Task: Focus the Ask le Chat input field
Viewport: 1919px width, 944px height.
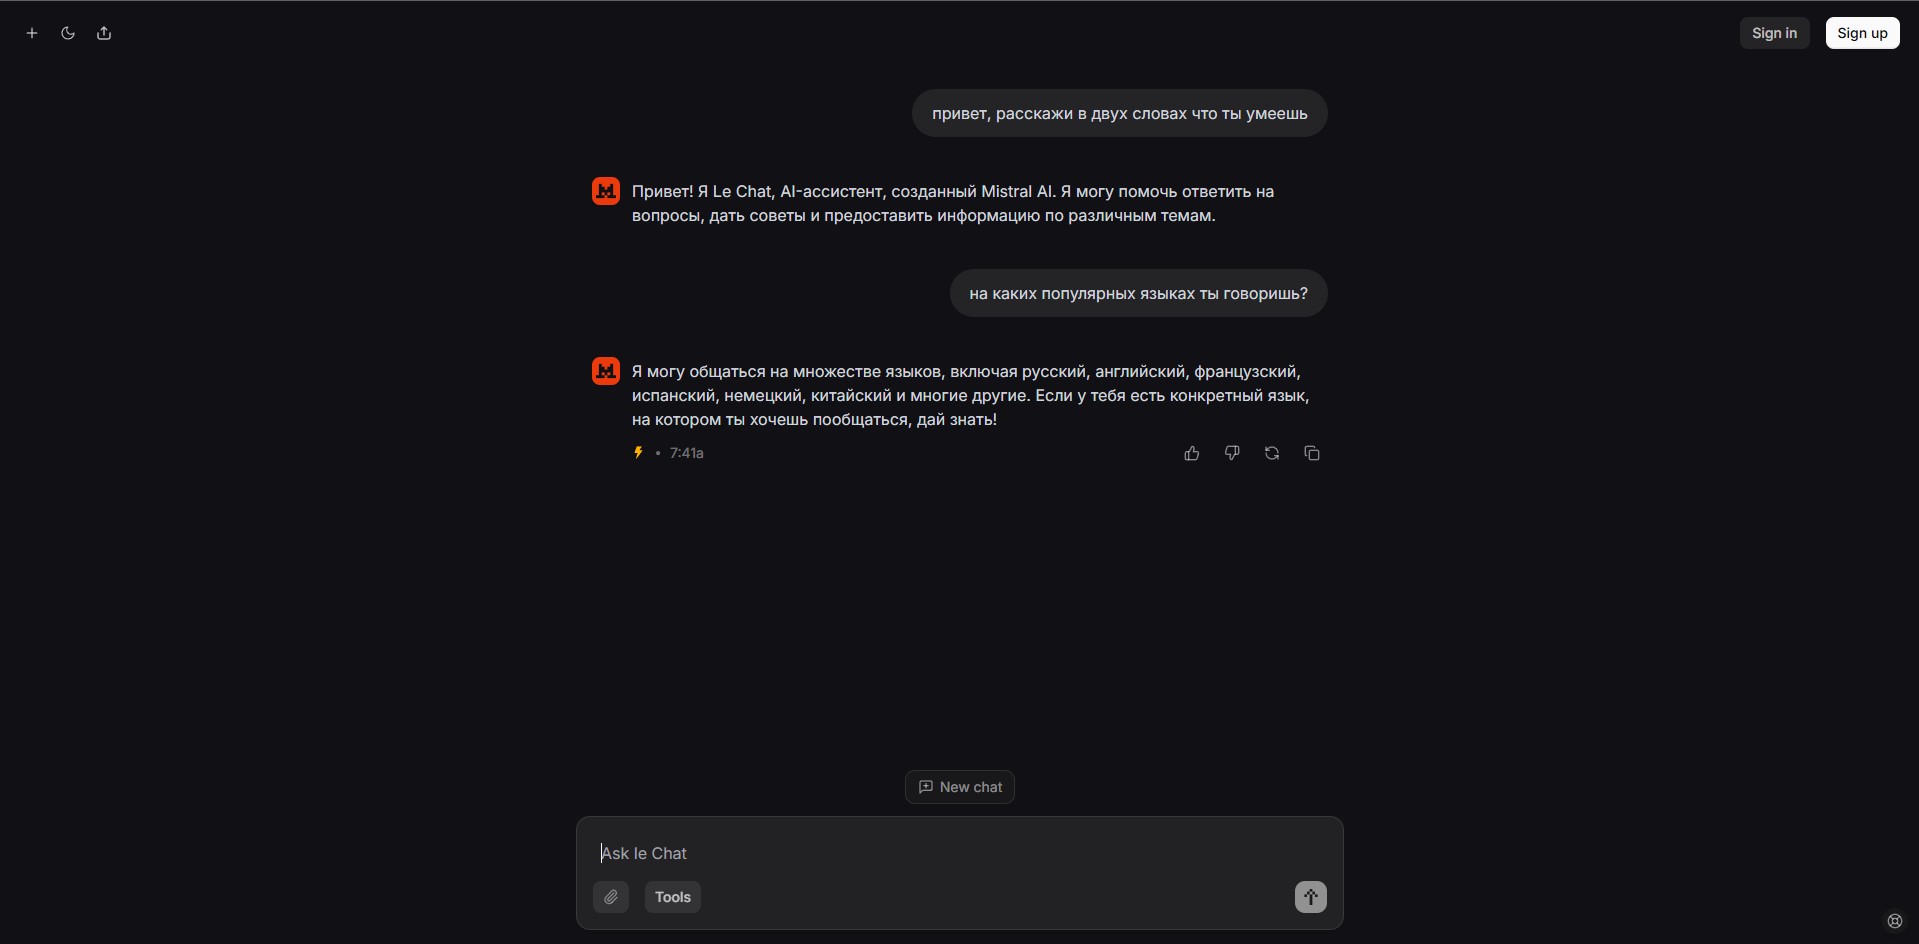Action: click(x=959, y=853)
